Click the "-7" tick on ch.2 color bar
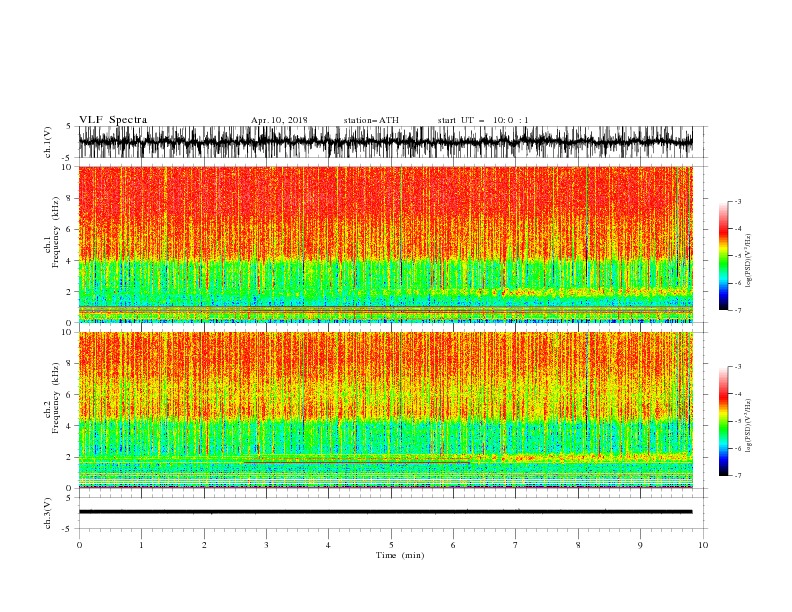The height and width of the screenshot is (612, 792). [738, 476]
